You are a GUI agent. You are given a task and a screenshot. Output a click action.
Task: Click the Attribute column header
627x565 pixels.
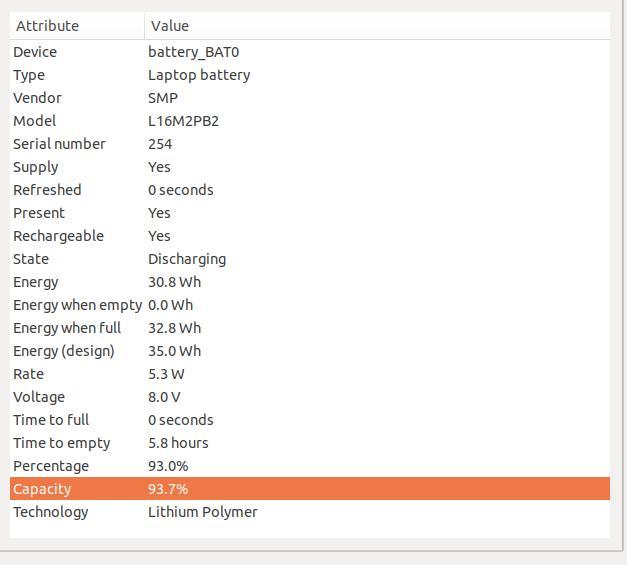coord(77,26)
